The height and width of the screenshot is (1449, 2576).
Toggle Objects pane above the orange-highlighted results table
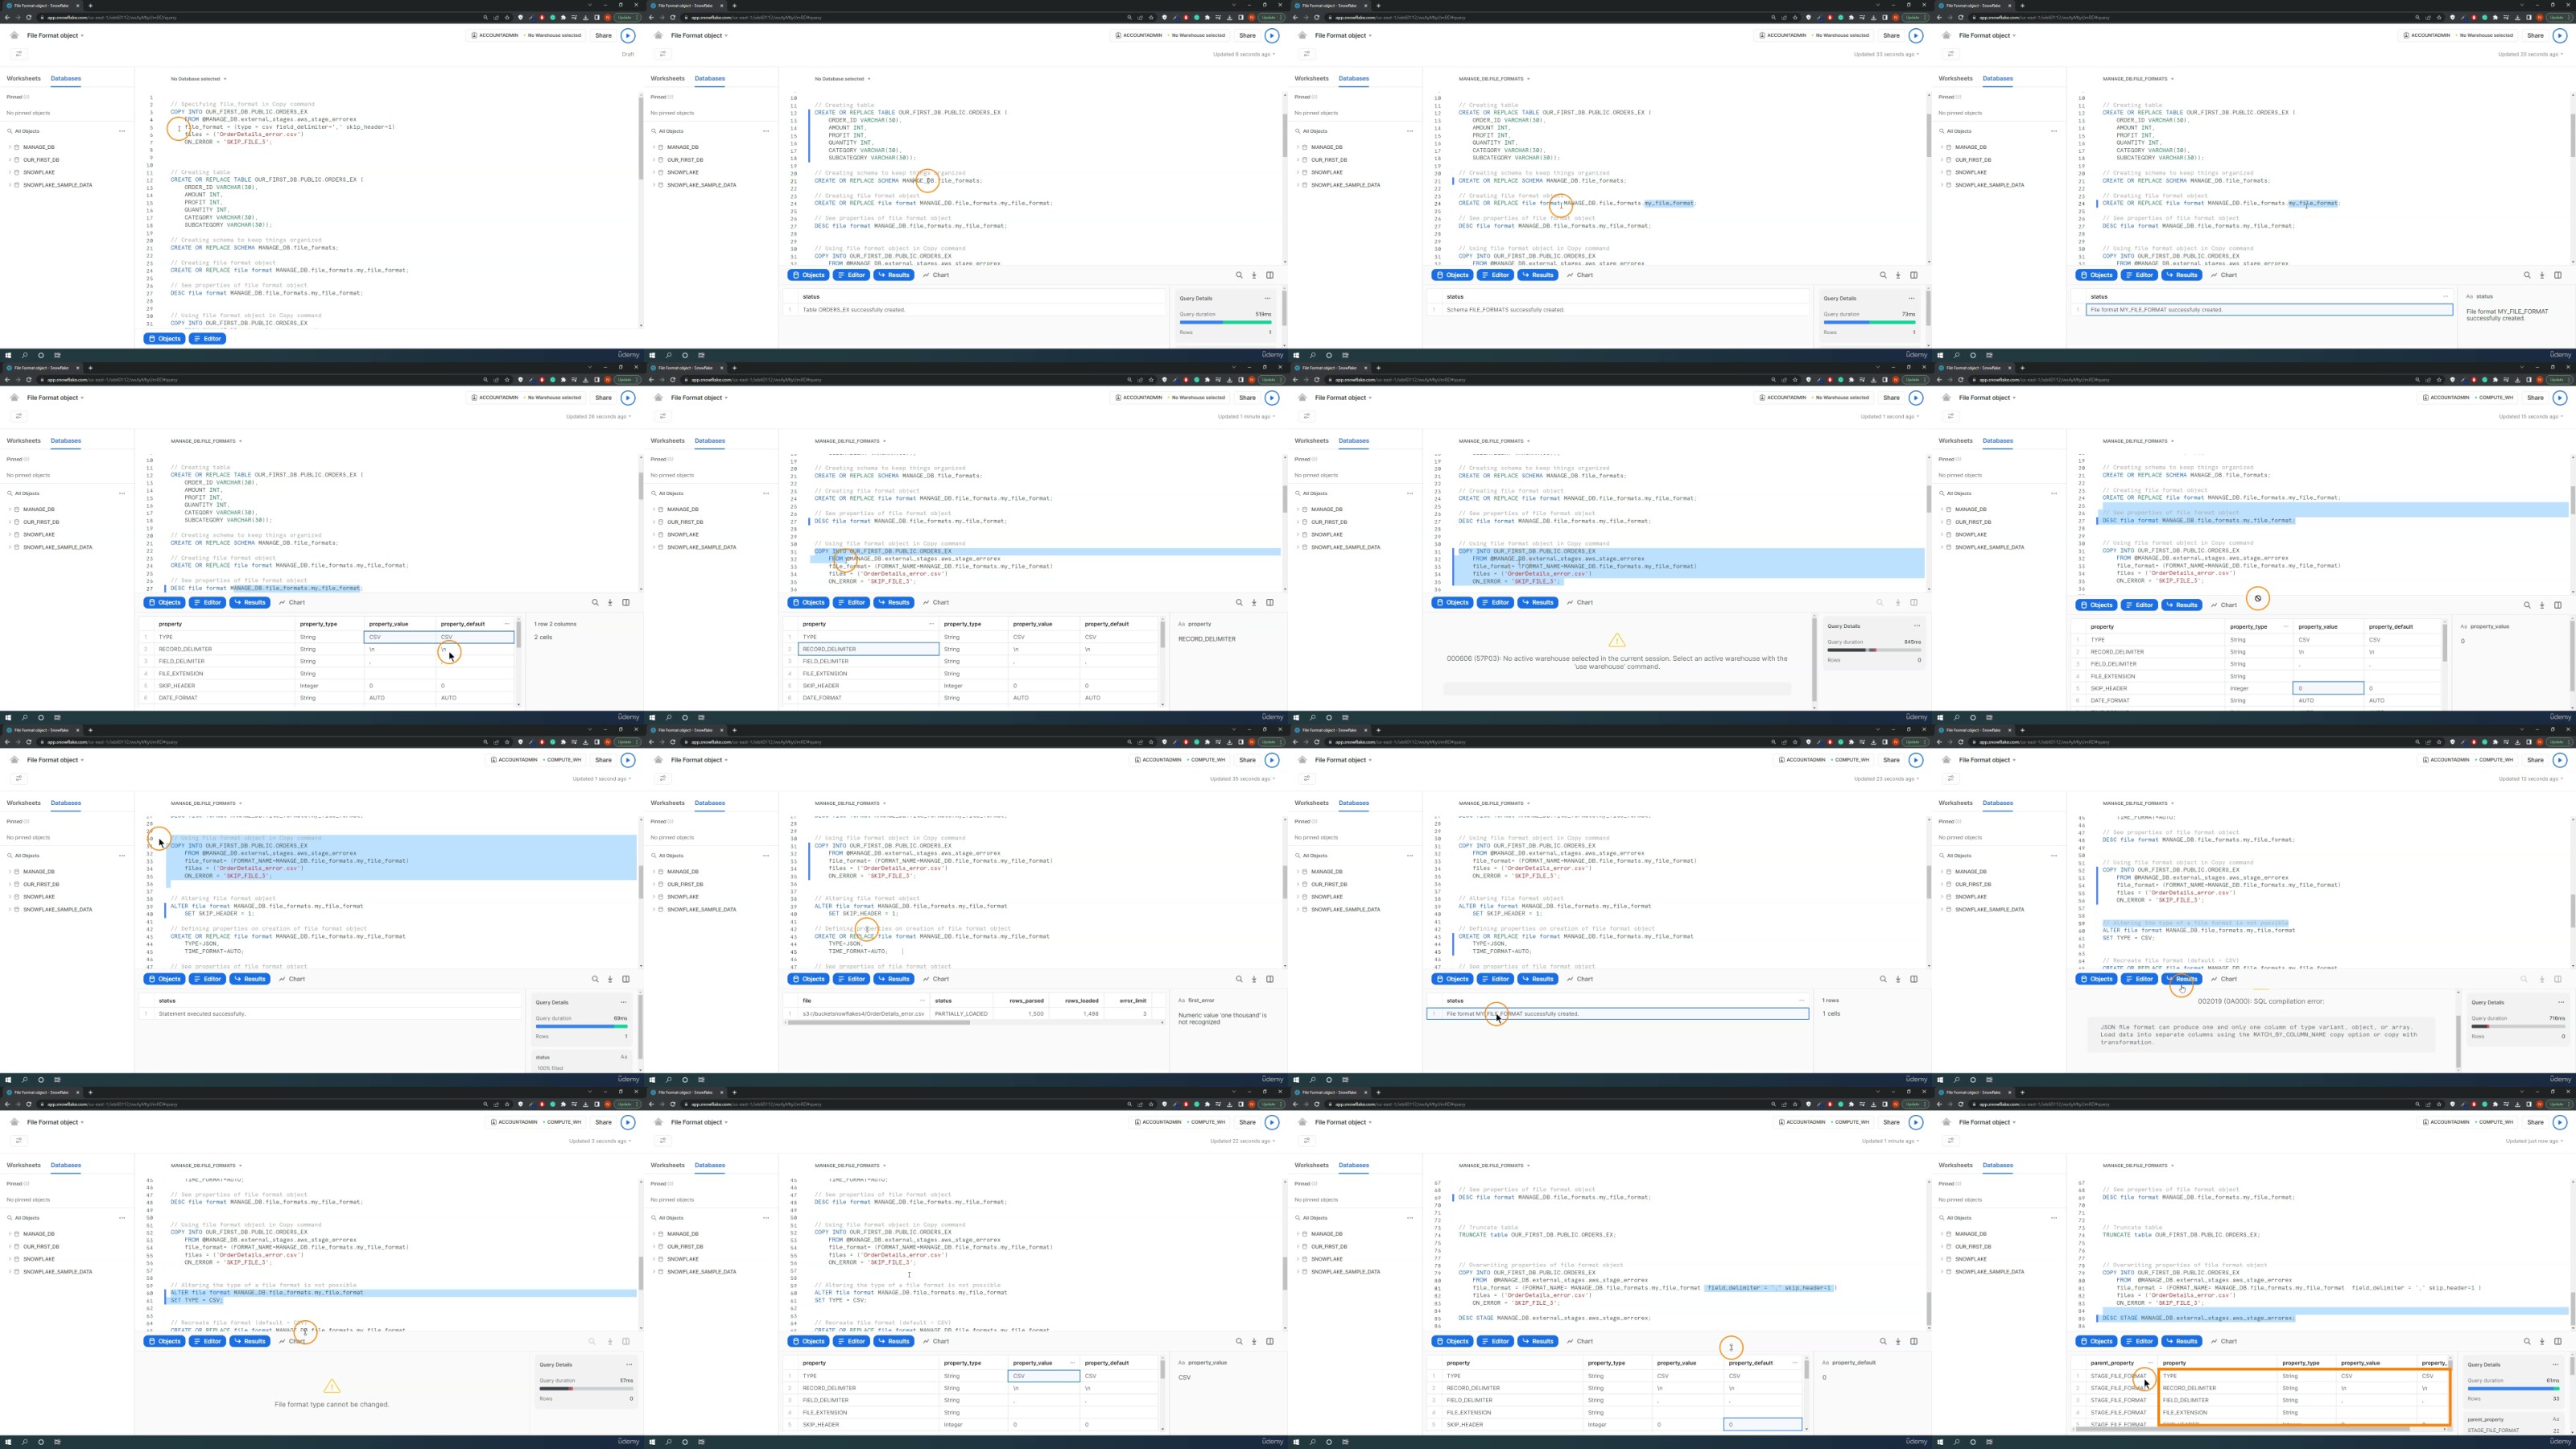[x=2096, y=1341]
